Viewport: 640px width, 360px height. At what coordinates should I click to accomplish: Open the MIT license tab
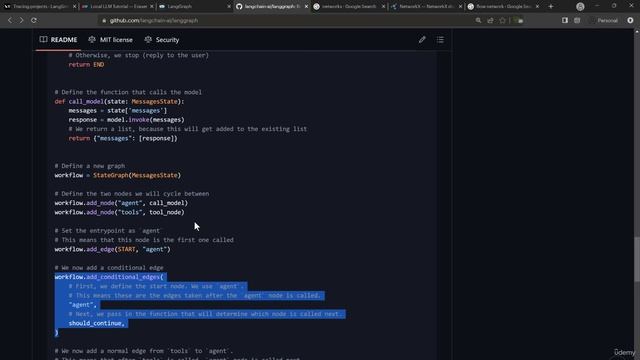coord(111,40)
